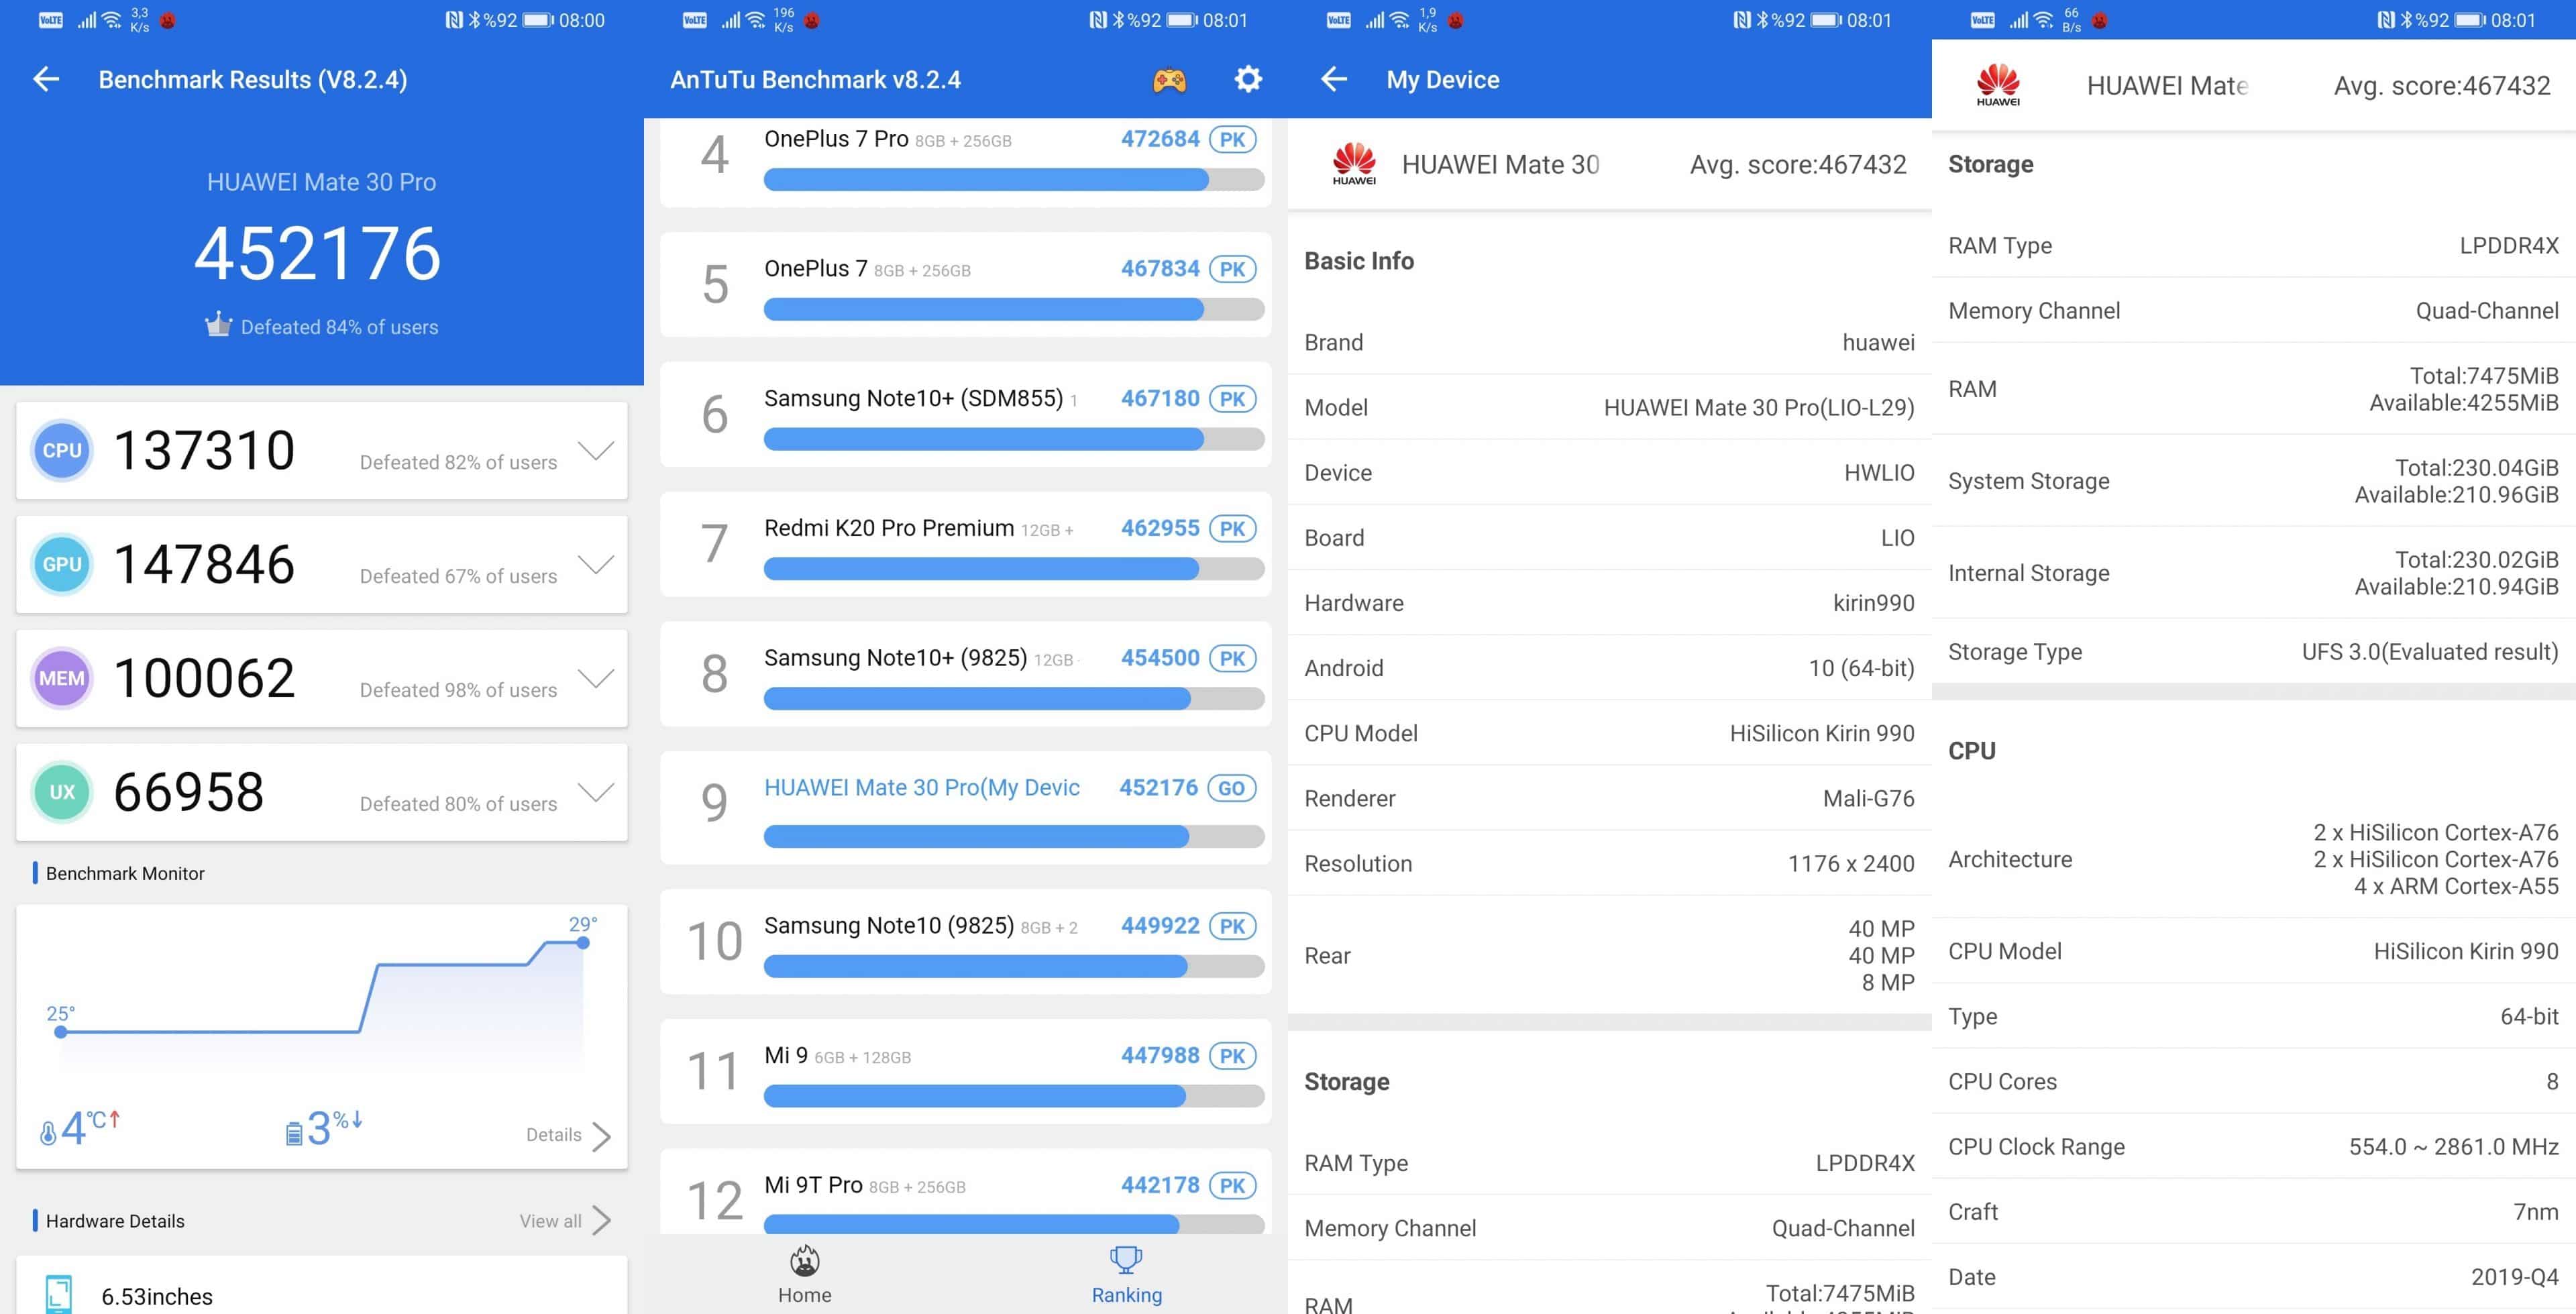
Task: Tap PK button for Mi 9
Action: coord(1232,1056)
